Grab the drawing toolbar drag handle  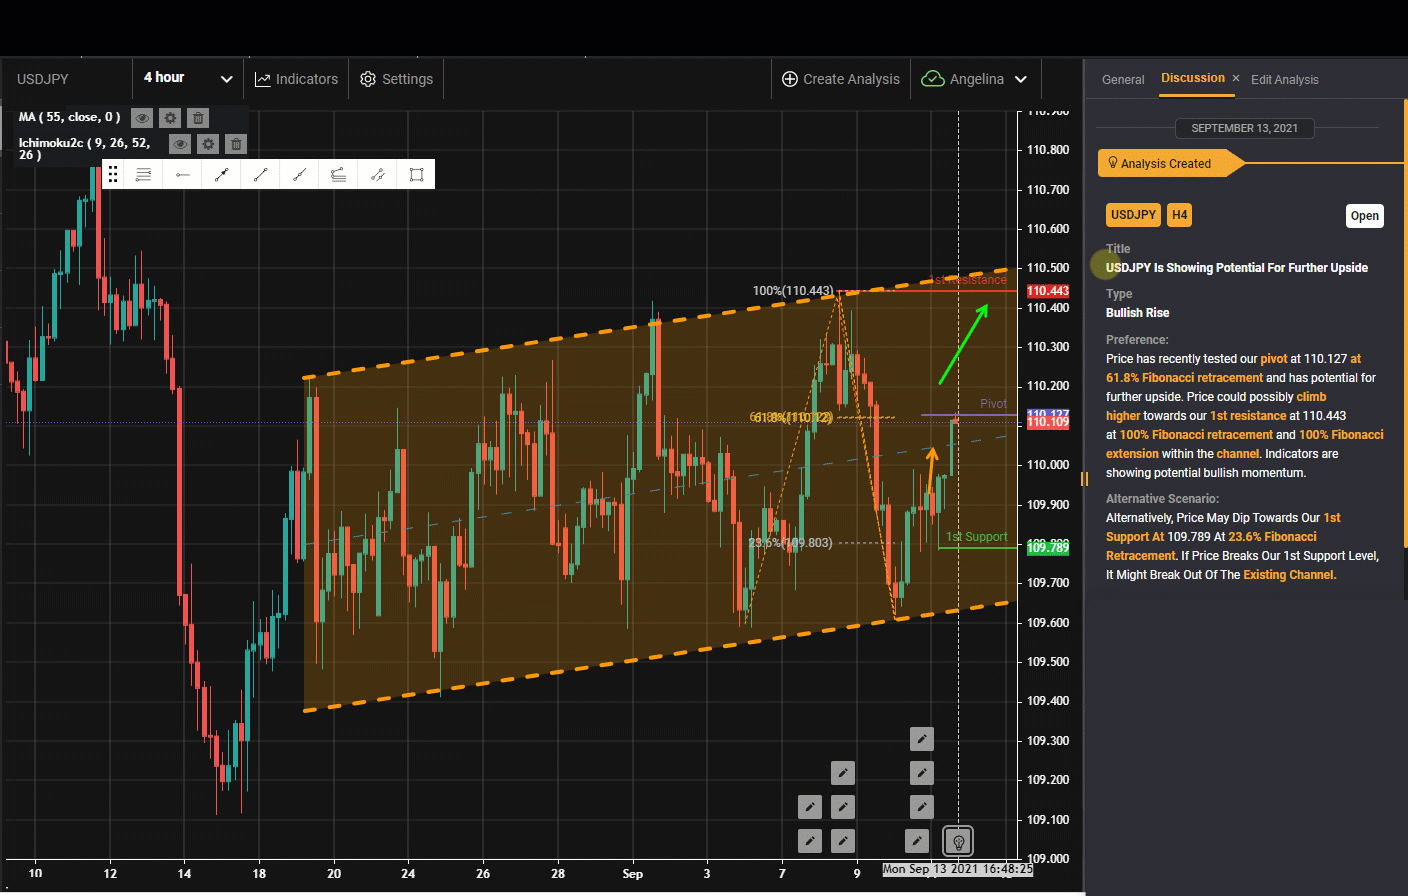pyautogui.click(x=113, y=175)
